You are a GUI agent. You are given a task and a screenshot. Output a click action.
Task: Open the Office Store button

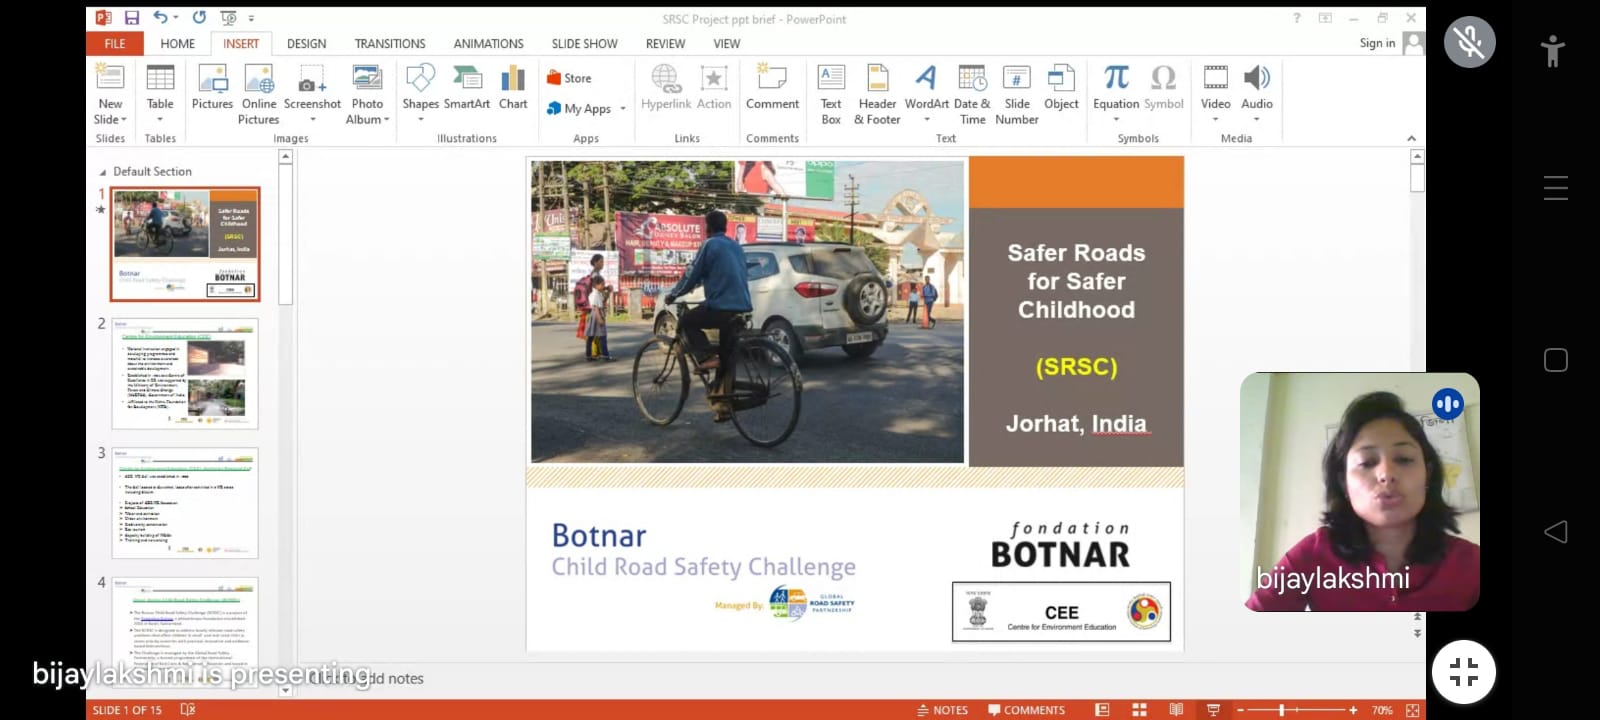pos(569,78)
